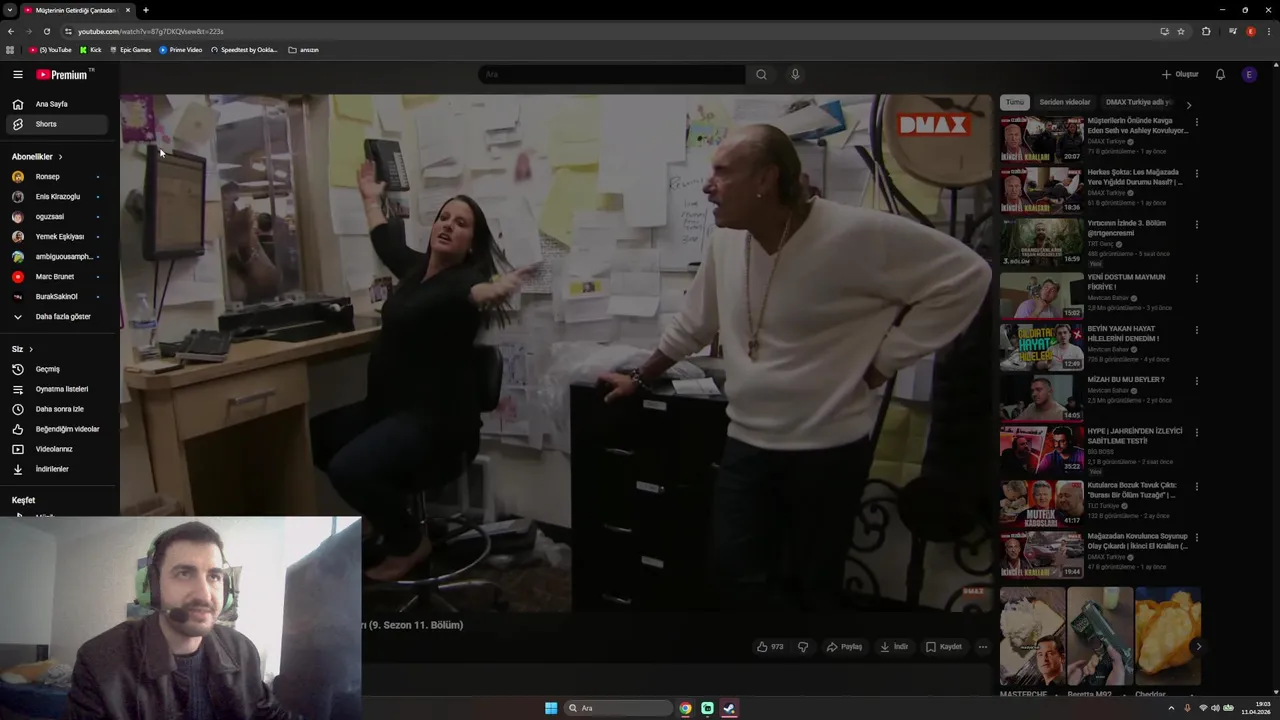Start voice search with the microphone icon
The height and width of the screenshot is (720, 1280).
pyautogui.click(x=795, y=74)
